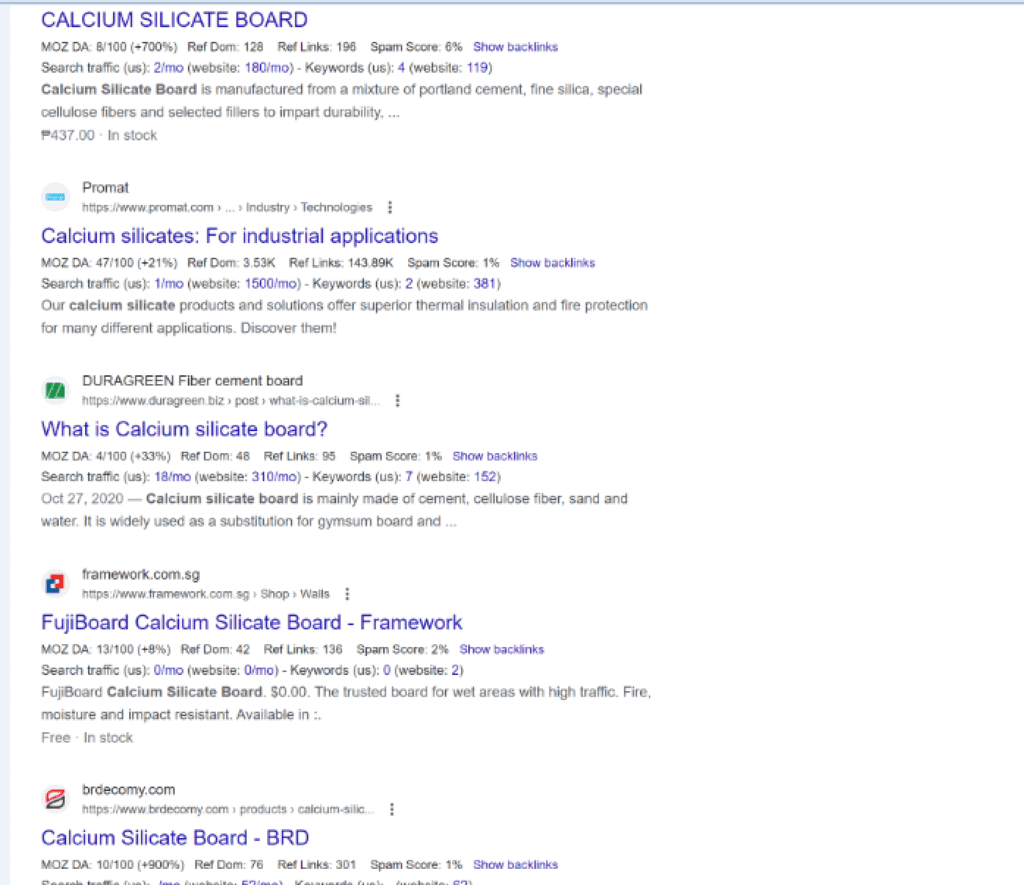The width and height of the screenshot is (1024, 885).
Task: Show backlinks for CALCIUM SILICATE BOARD result
Action: 515,47
